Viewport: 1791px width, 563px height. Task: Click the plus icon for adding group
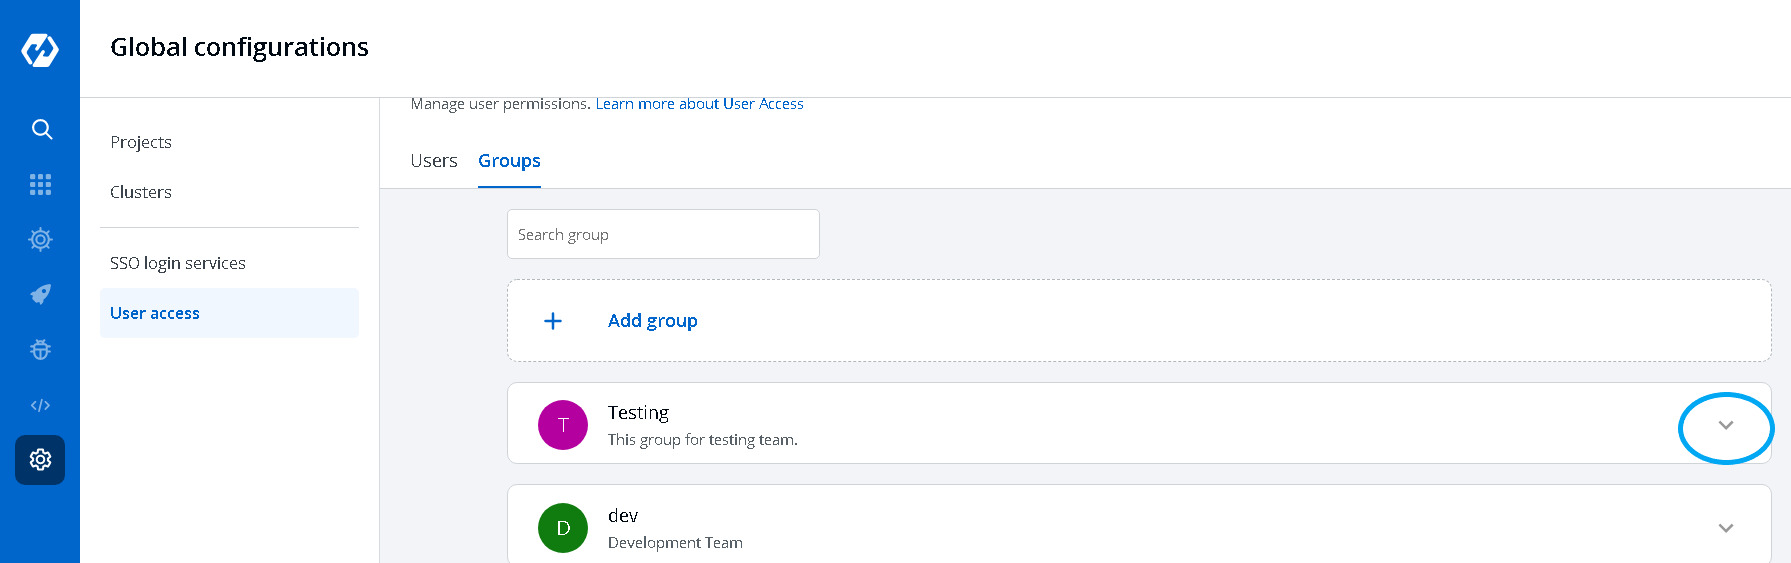click(553, 321)
